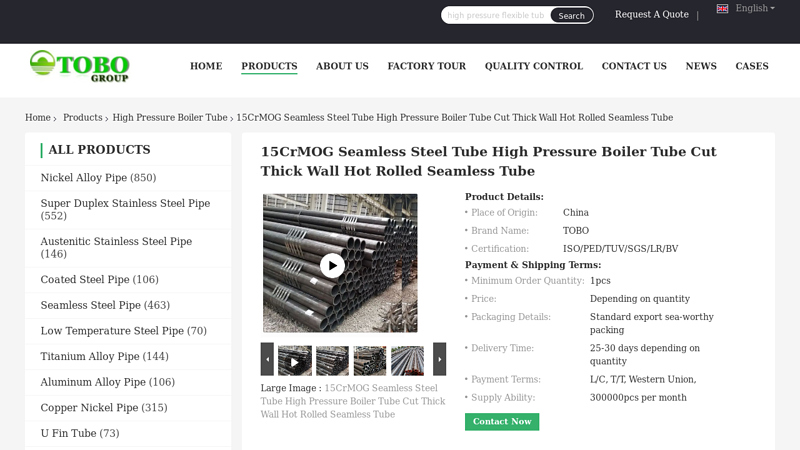
Task: Click 'Standard export sea-worthy packing' text
Action: coord(652,323)
